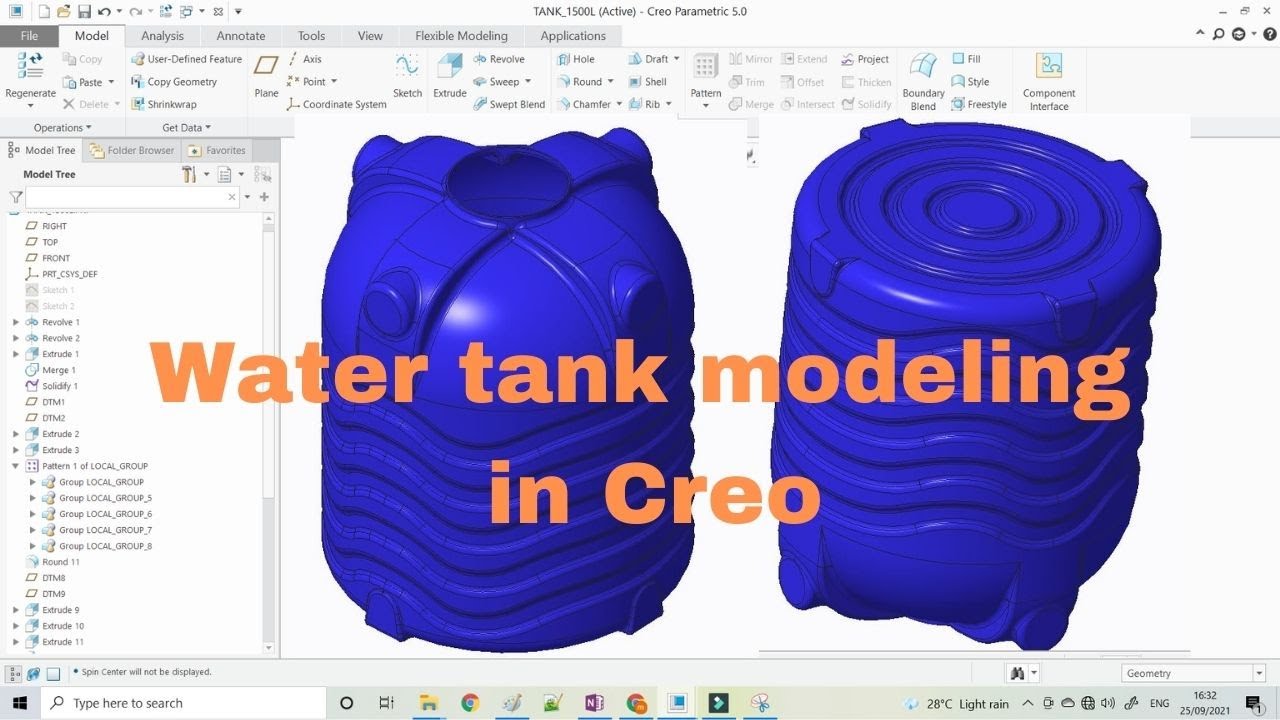Click the model tree filter funnel icon
This screenshot has height=720, width=1280.
(16, 198)
